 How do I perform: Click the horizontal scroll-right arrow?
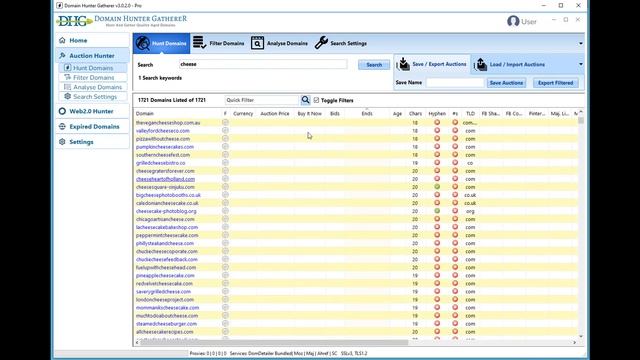pyautogui.click(x=575, y=342)
